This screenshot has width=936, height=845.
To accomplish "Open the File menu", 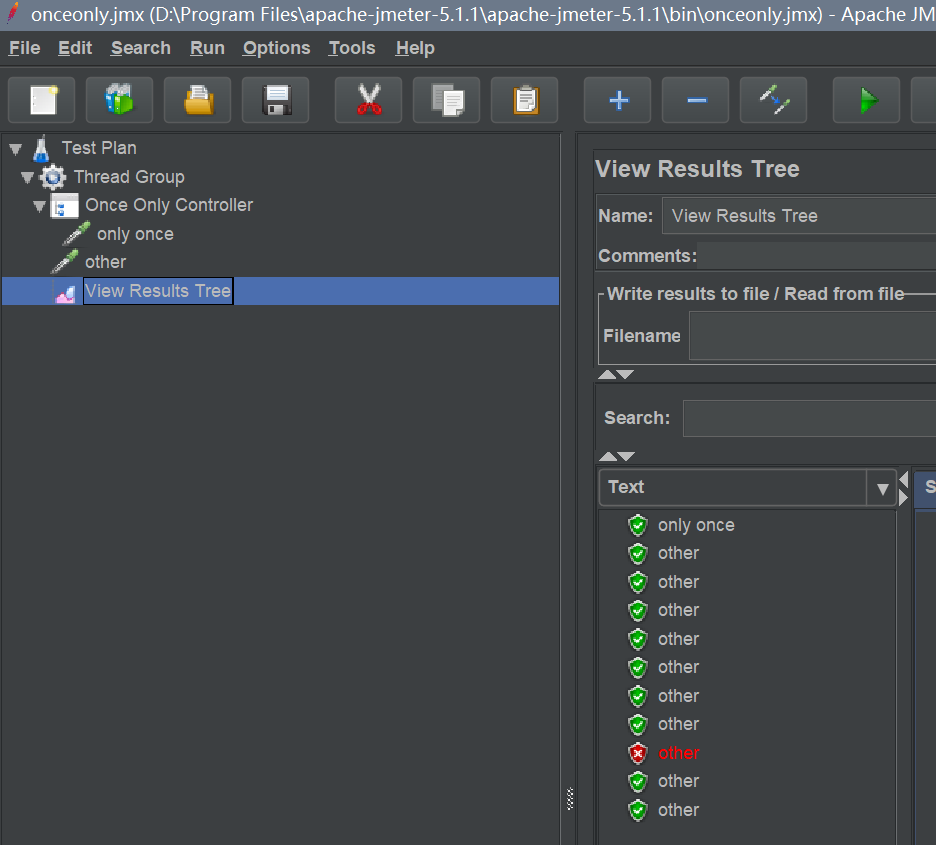I will pos(24,48).
